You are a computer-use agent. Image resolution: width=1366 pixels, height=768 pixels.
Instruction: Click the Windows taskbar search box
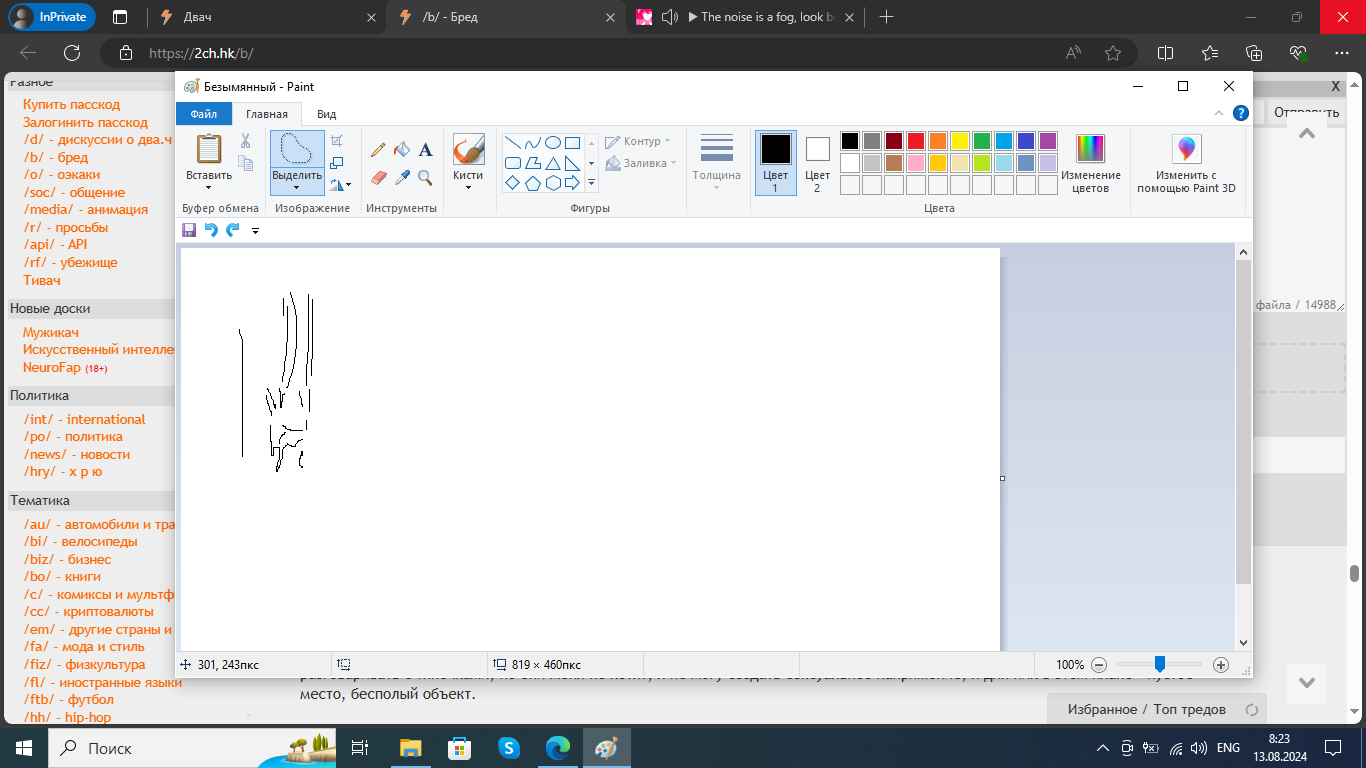pyautogui.click(x=191, y=748)
